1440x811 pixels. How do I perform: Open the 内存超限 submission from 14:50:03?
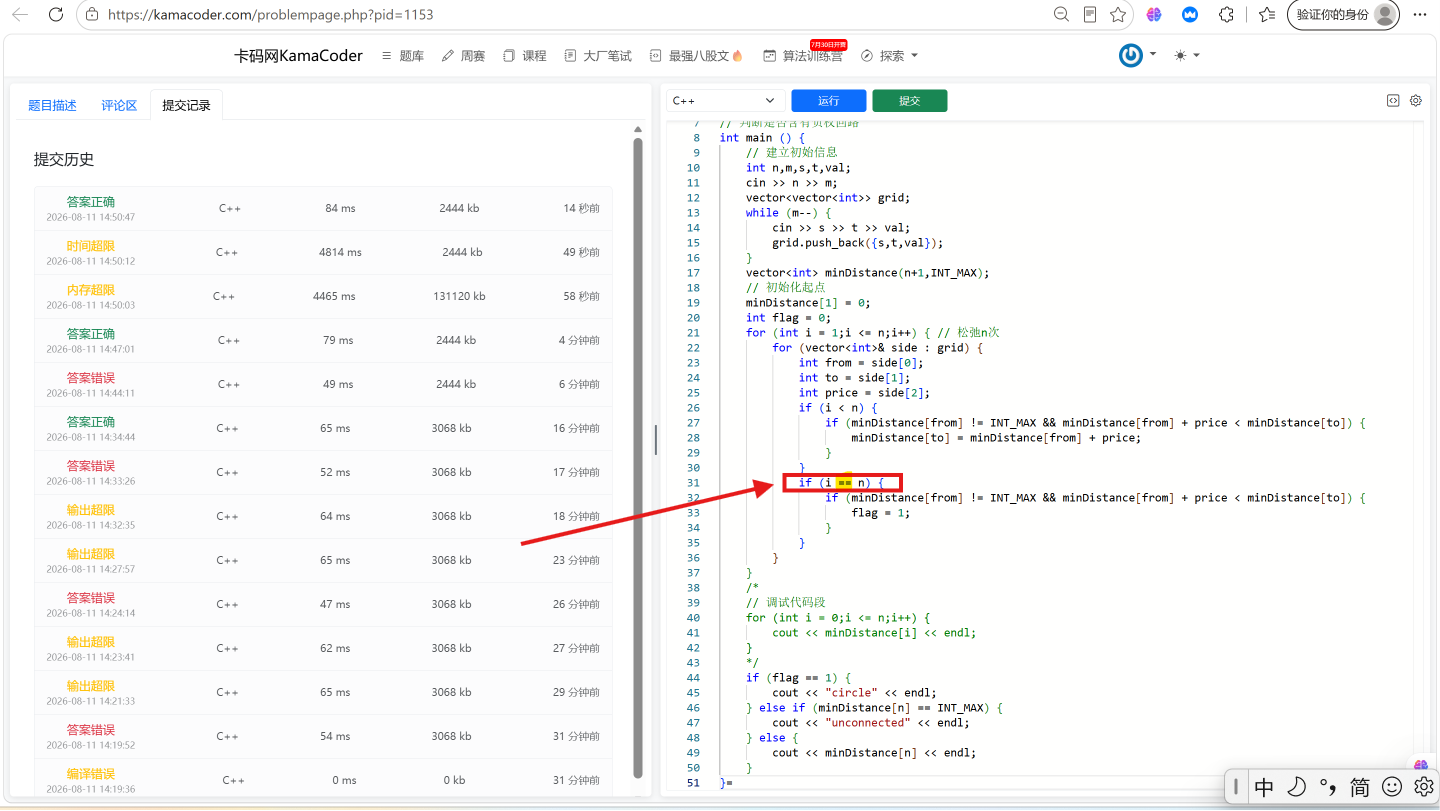(x=323, y=296)
